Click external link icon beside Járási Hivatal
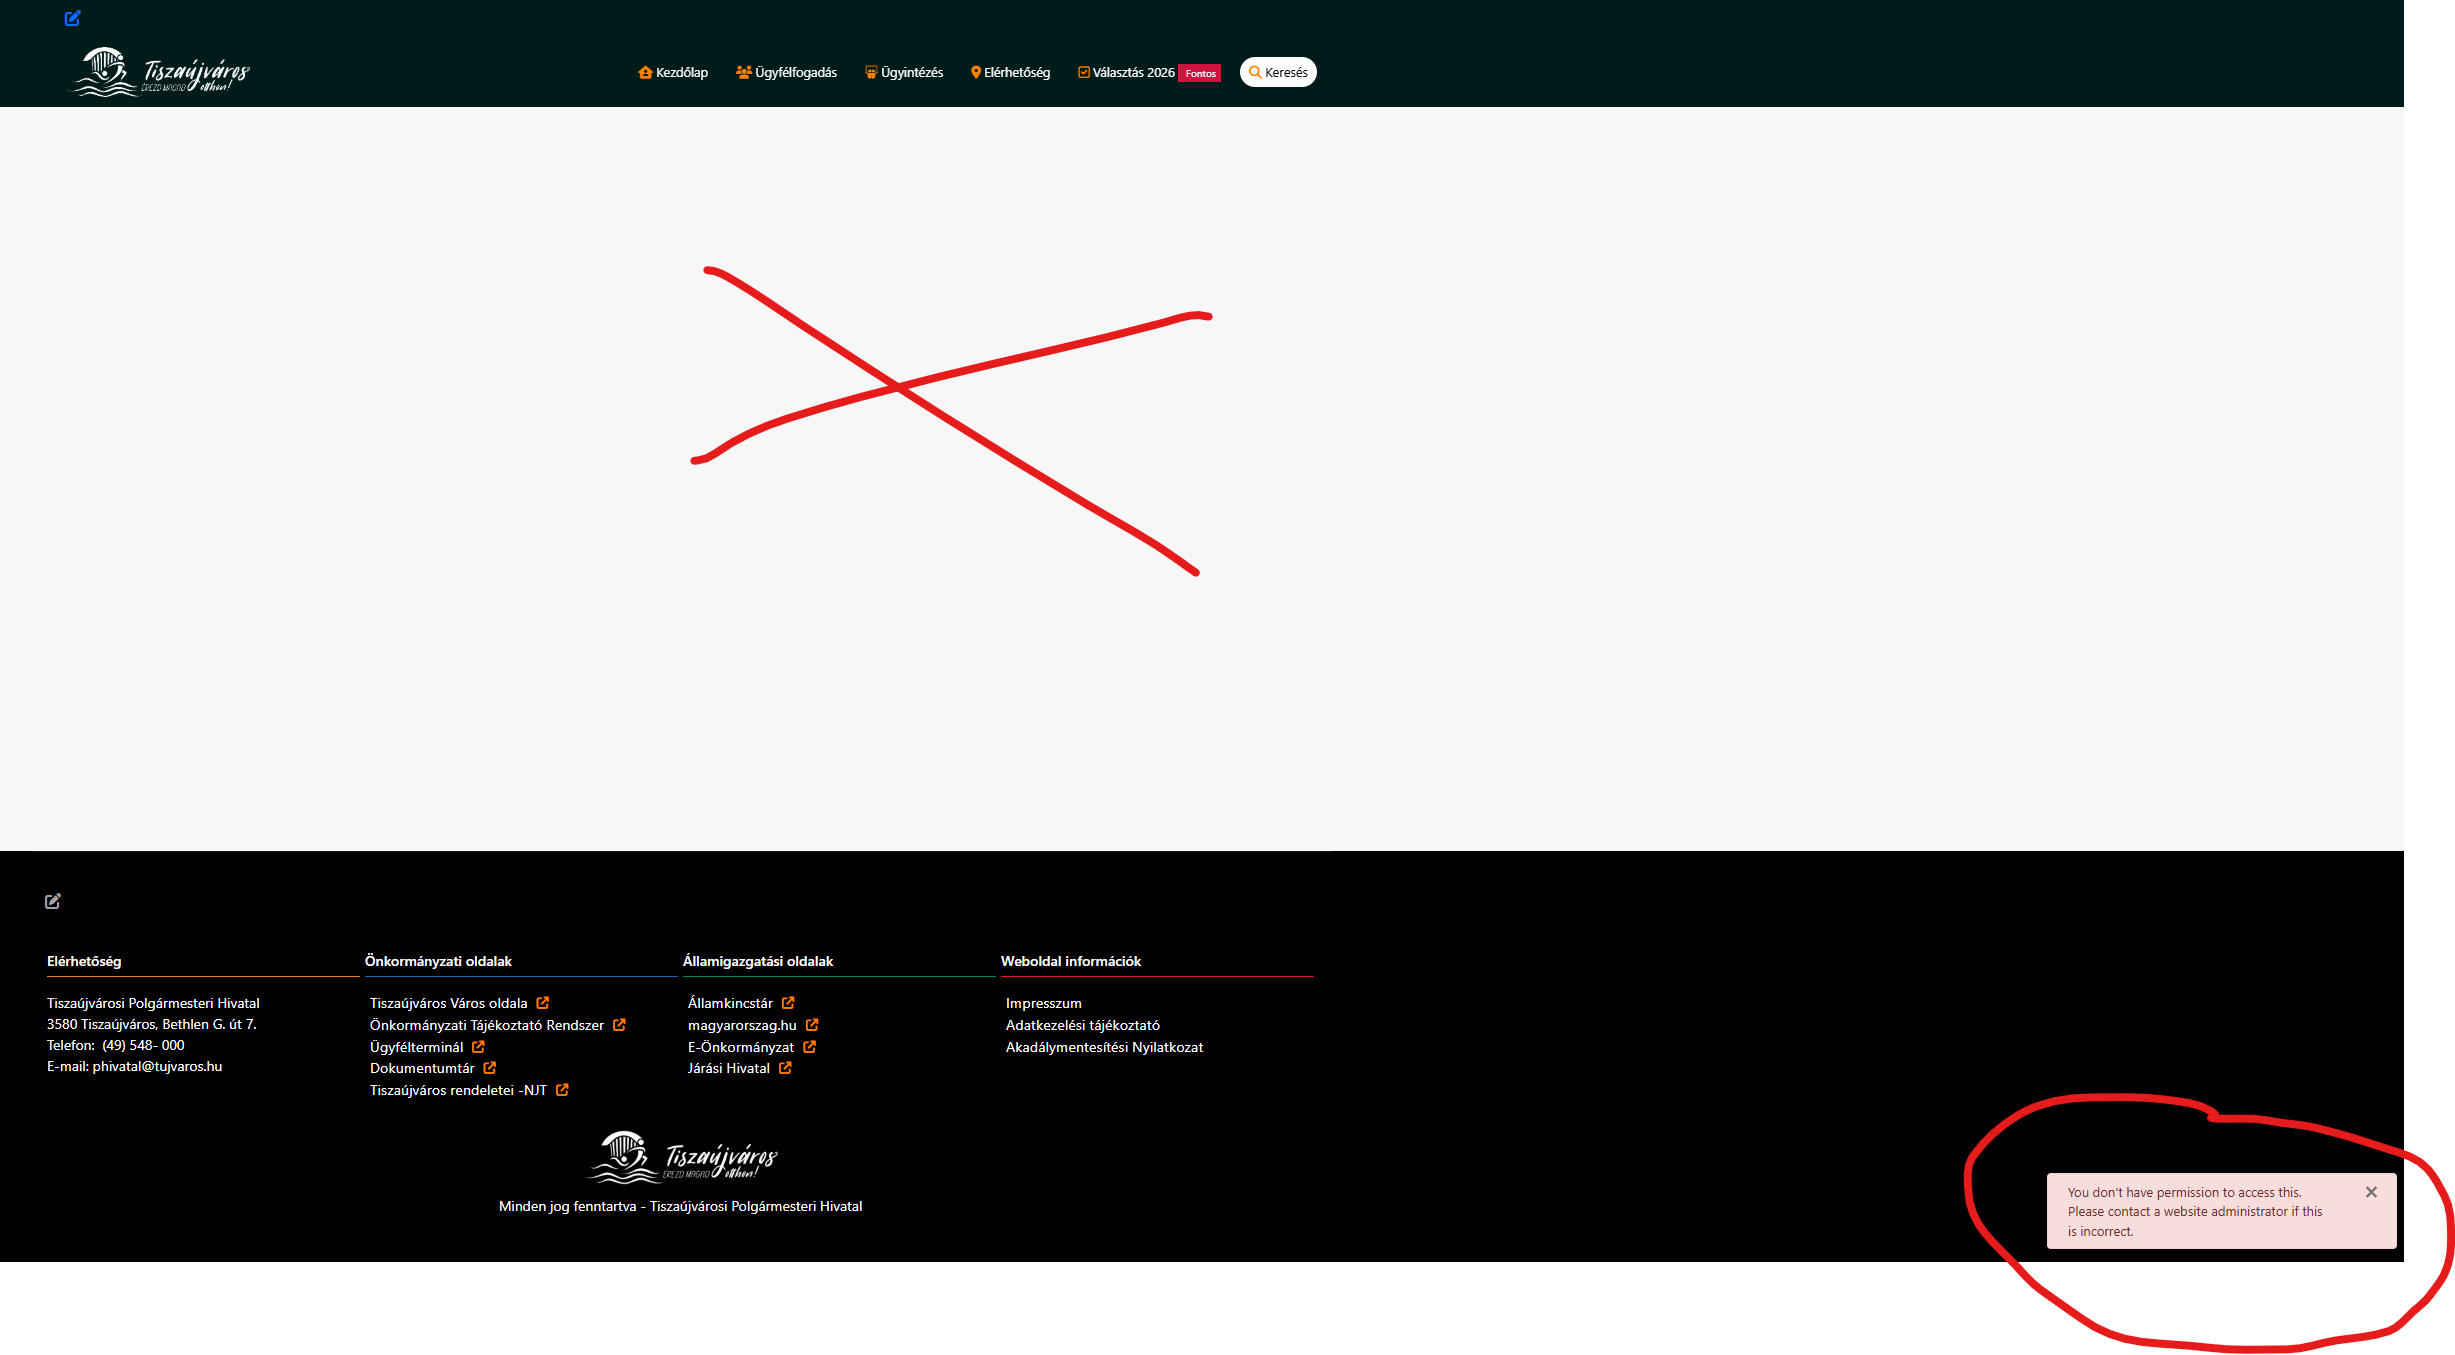Viewport: 2455px width, 1355px height. tap(785, 1068)
